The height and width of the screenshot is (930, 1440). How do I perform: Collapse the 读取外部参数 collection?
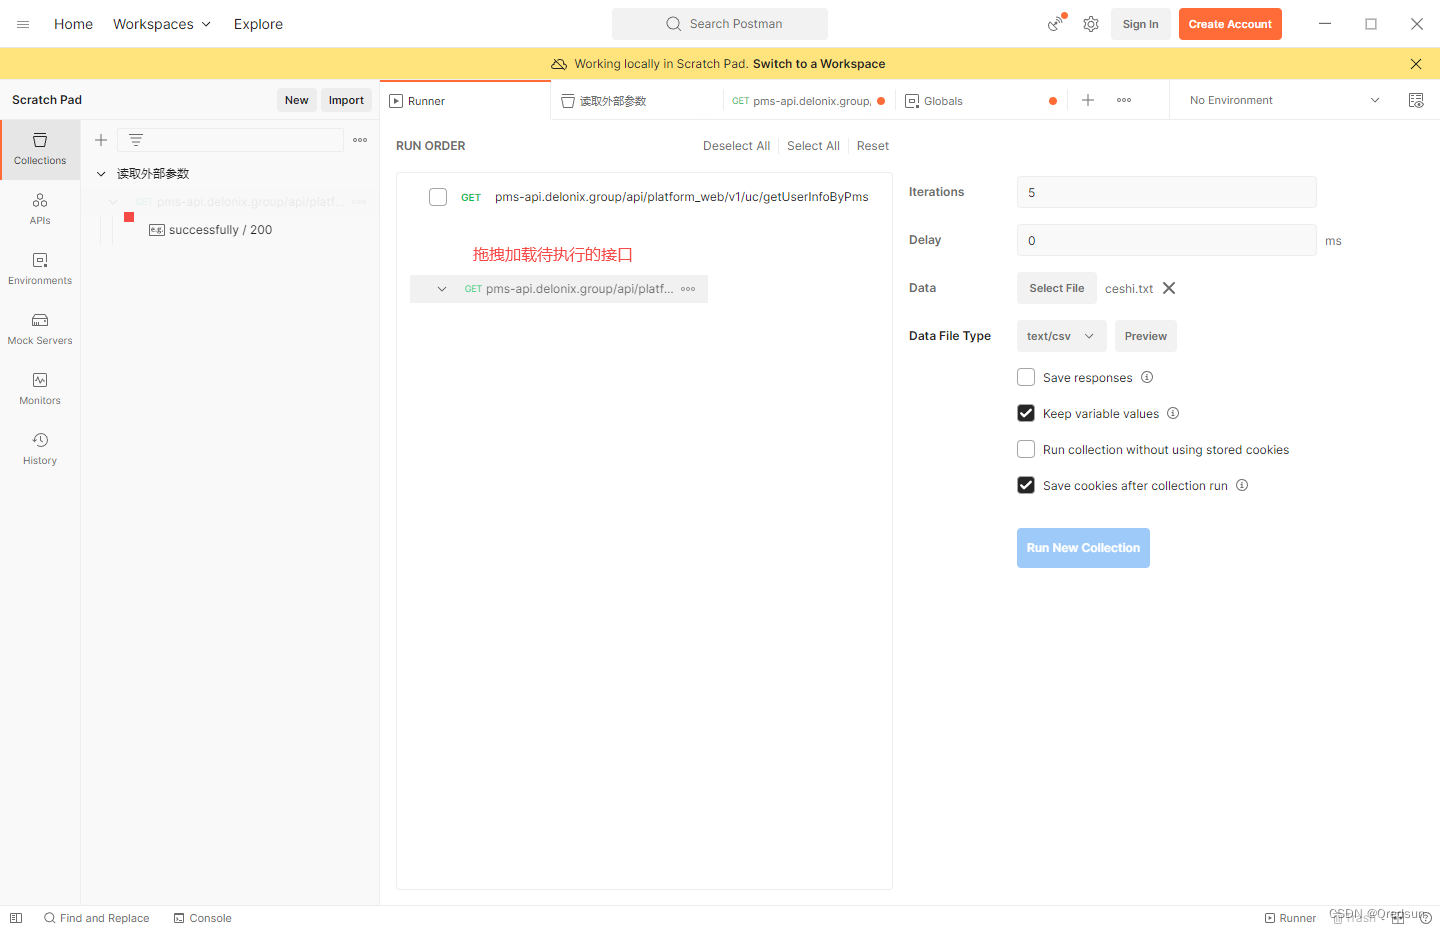pyautogui.click(x=101, y=174)
